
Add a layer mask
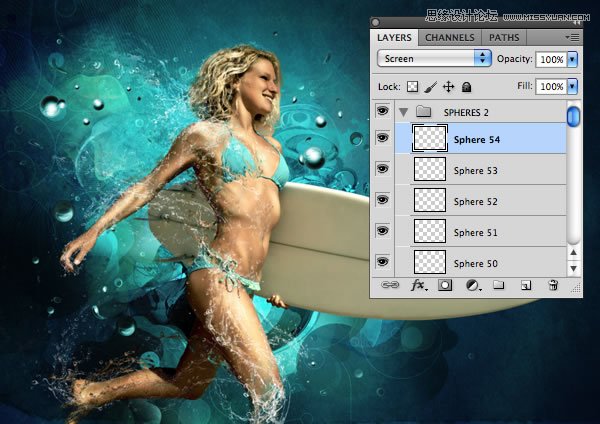click(445, 285)
